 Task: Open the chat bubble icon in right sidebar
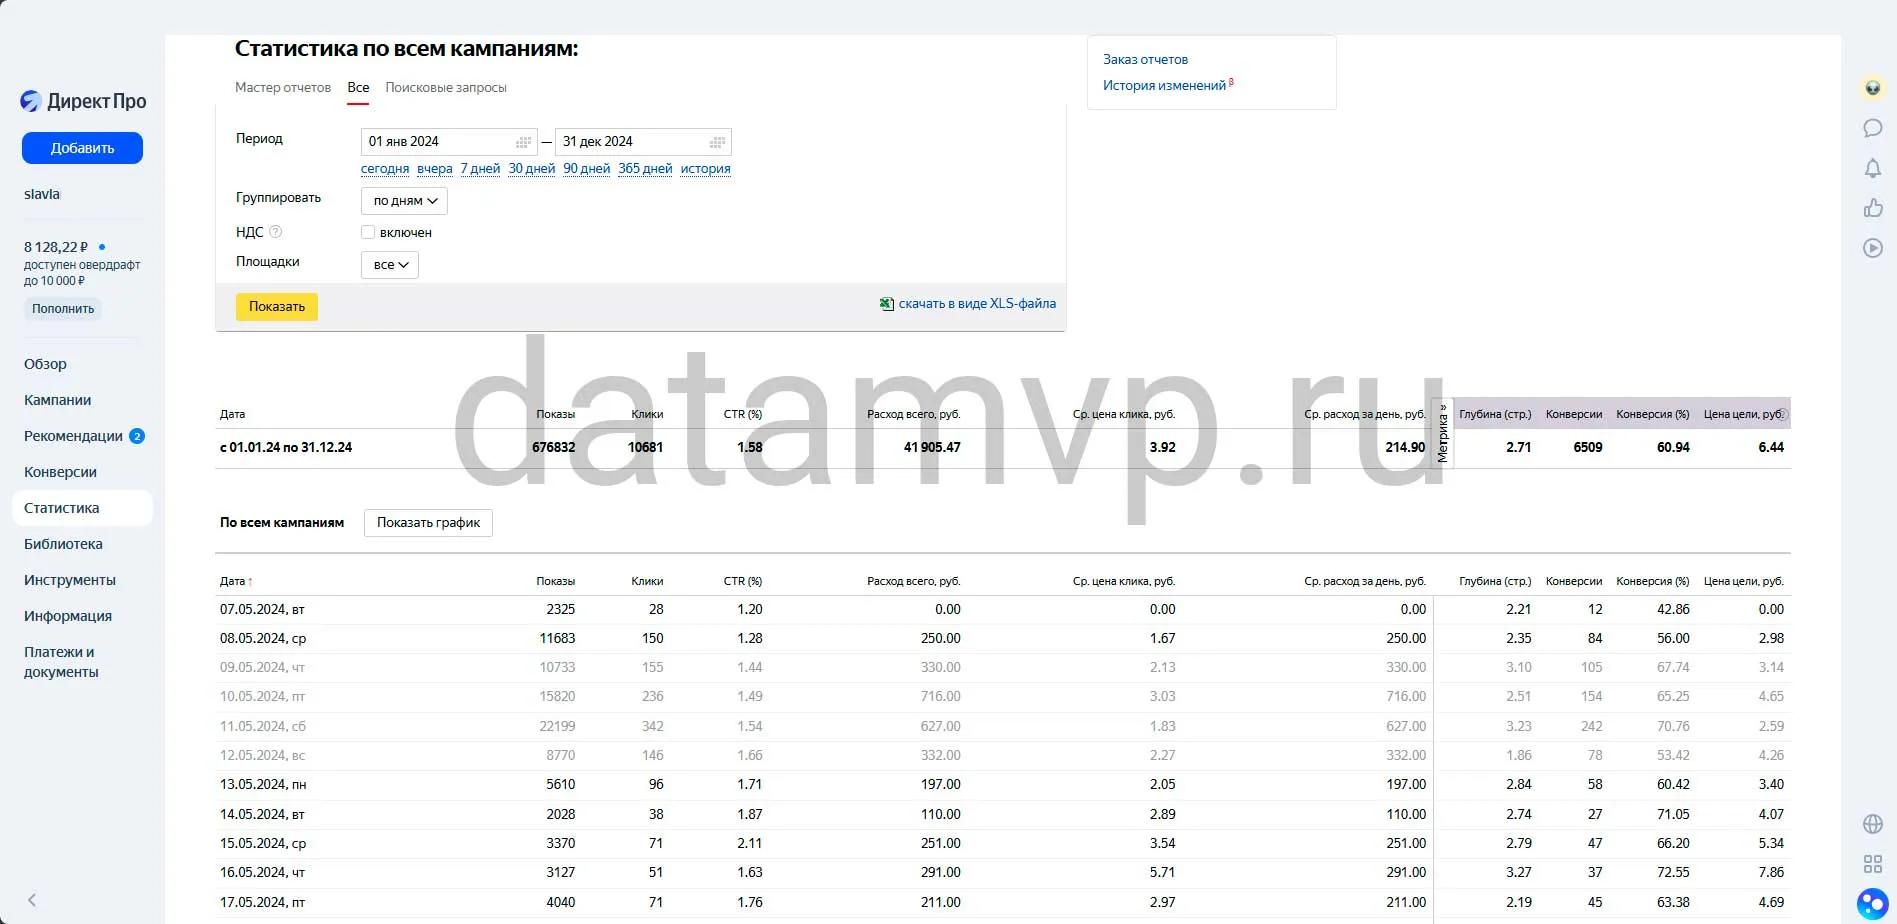point(1872,128)
